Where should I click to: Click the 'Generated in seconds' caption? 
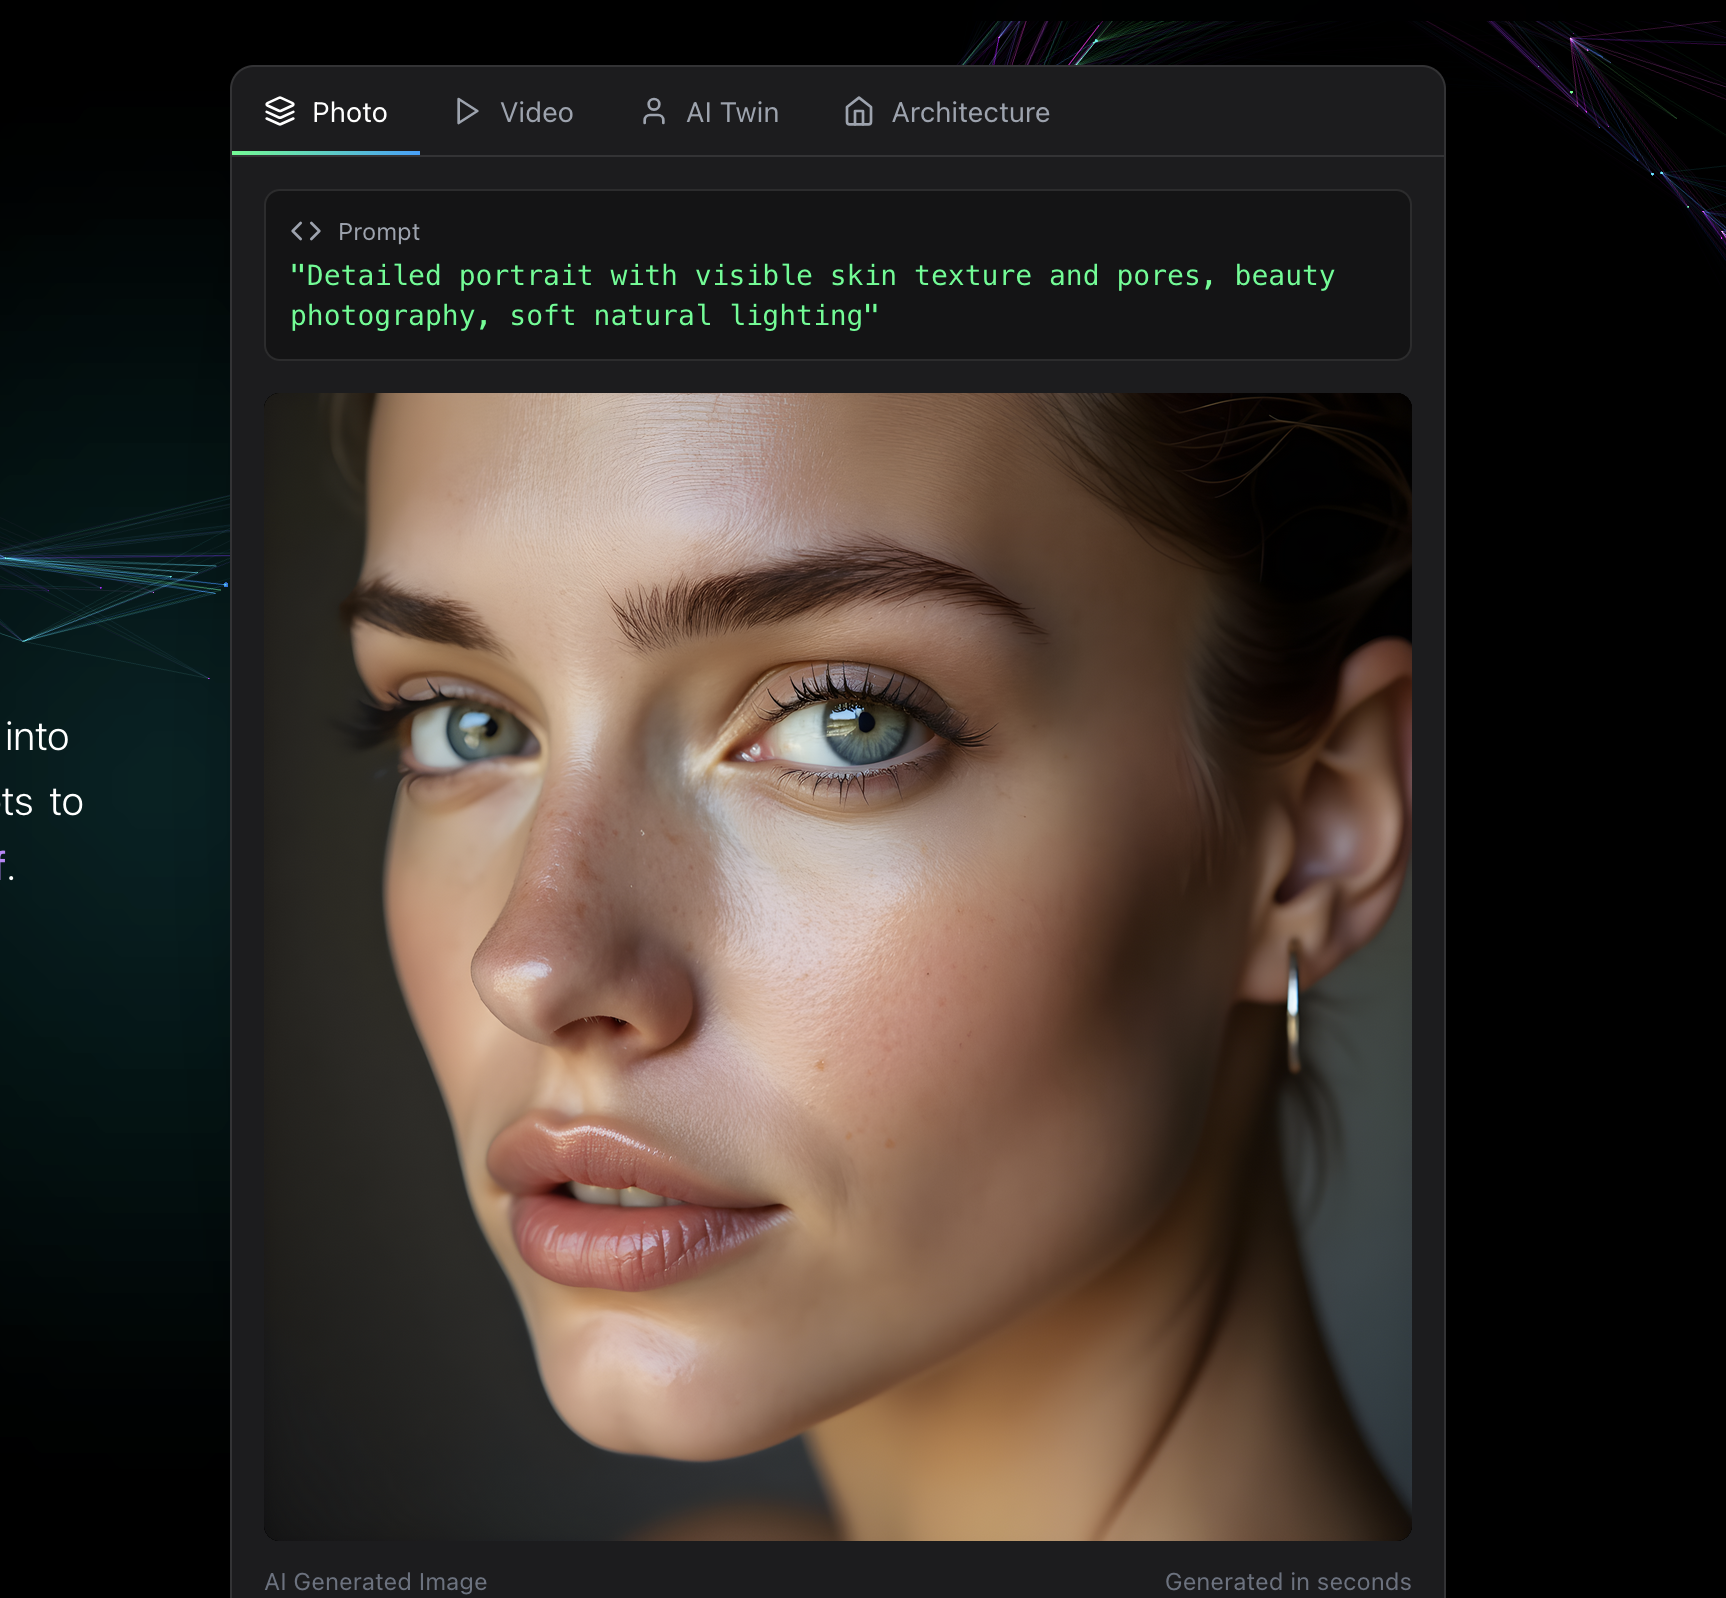click(1288, 1581)
